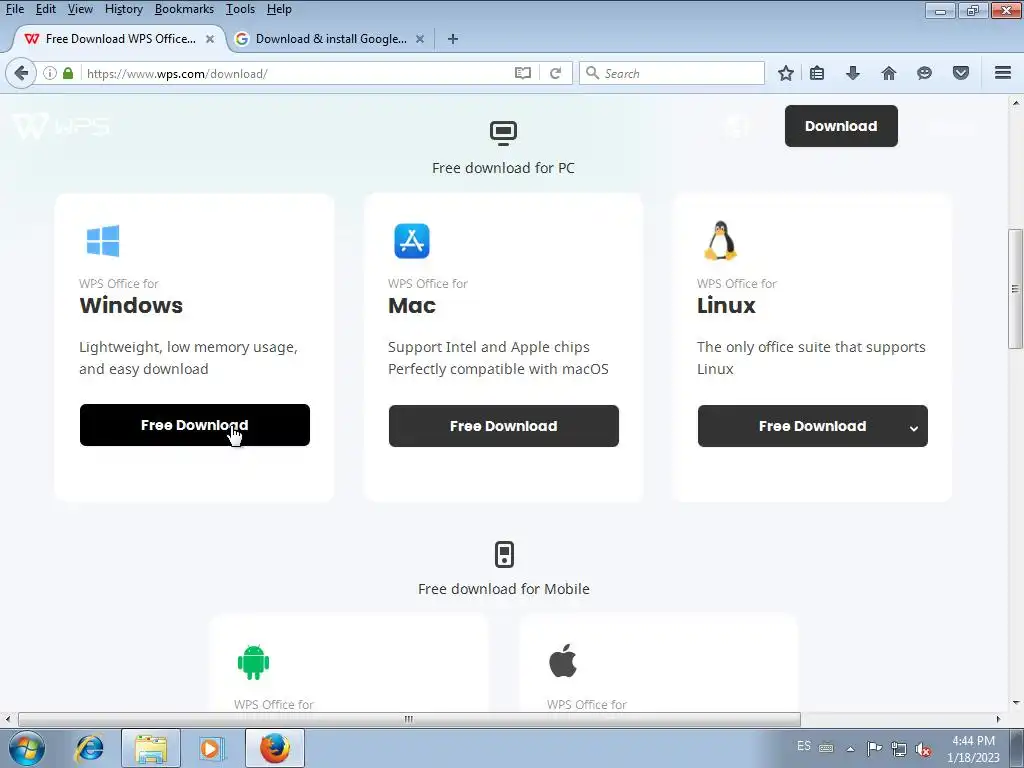Toggle reader view icon in the address bar
This screenshot has width=1024, height=768.
[522, 73]
